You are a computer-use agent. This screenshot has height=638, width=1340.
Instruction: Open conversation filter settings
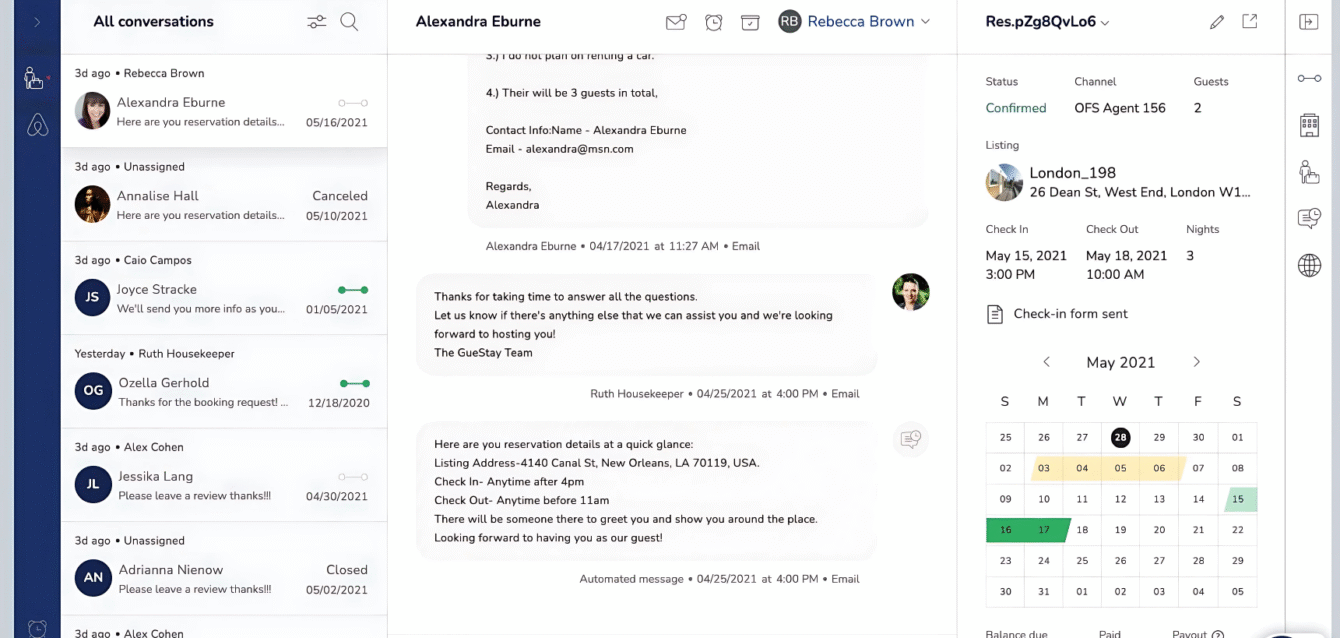(317, 20)
